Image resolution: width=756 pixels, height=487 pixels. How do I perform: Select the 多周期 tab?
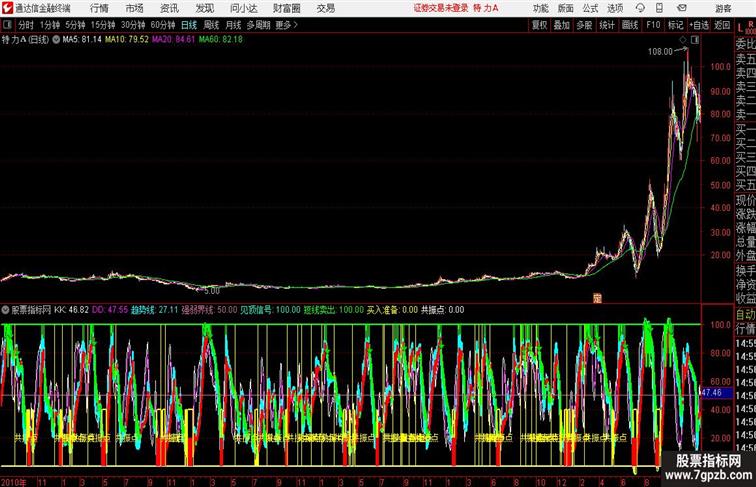click(x=258, y=25)
